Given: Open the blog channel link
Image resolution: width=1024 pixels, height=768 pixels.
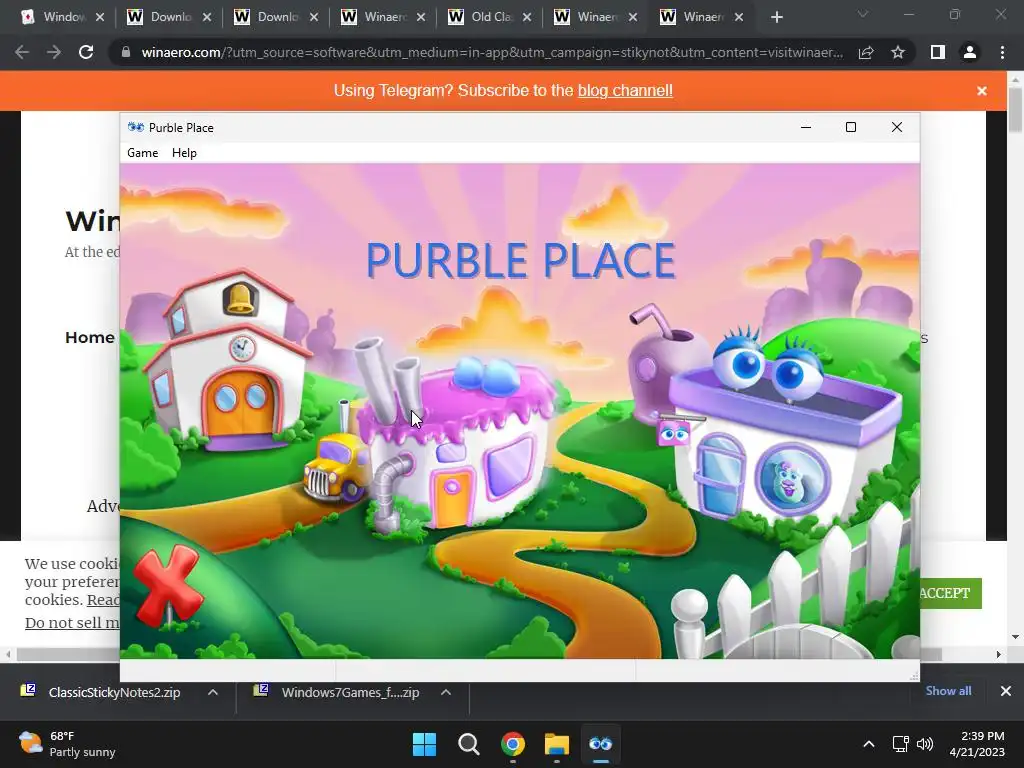Looking at the screenshot, I should (625, 90).
